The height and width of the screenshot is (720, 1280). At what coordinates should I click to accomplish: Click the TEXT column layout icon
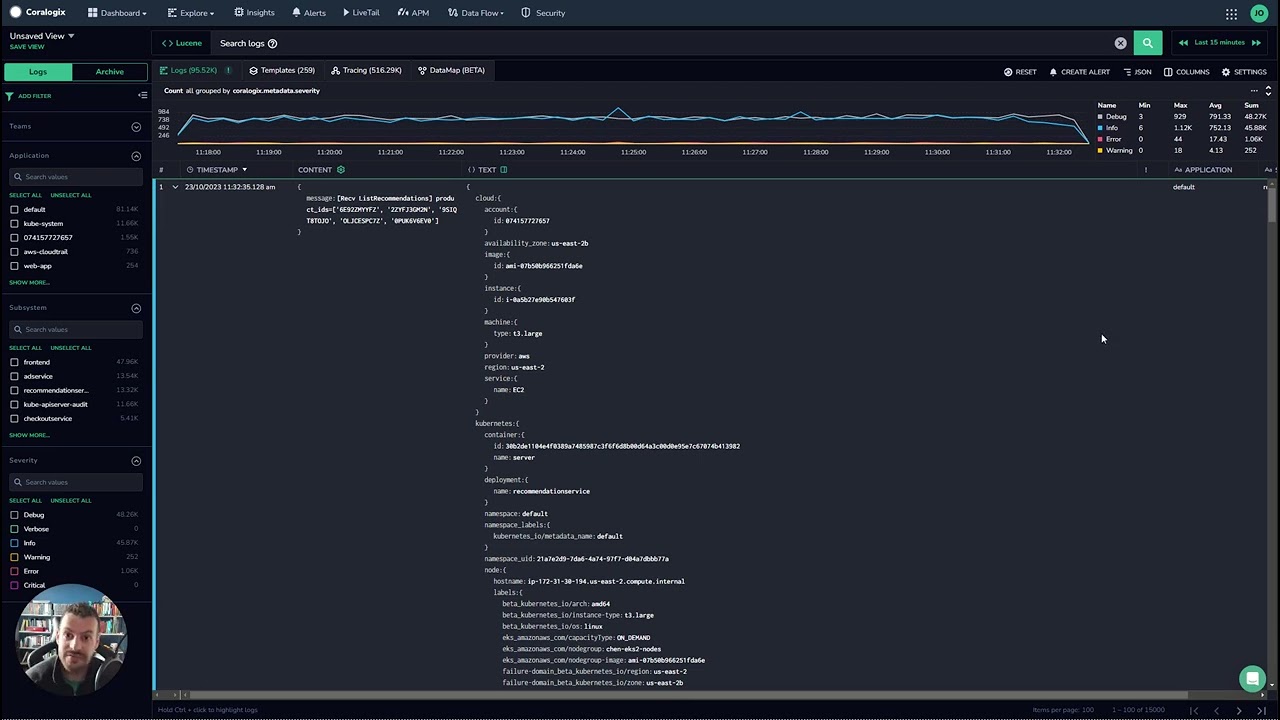(503, 170)
